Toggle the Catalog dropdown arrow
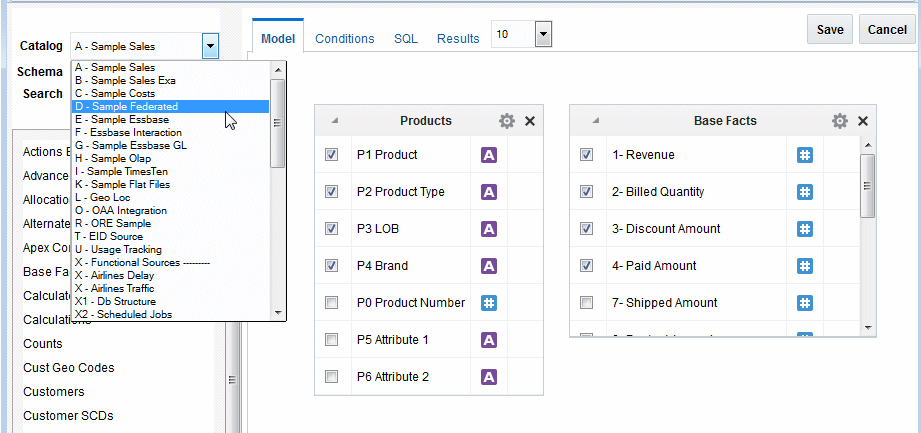 [x=210, y=45]
